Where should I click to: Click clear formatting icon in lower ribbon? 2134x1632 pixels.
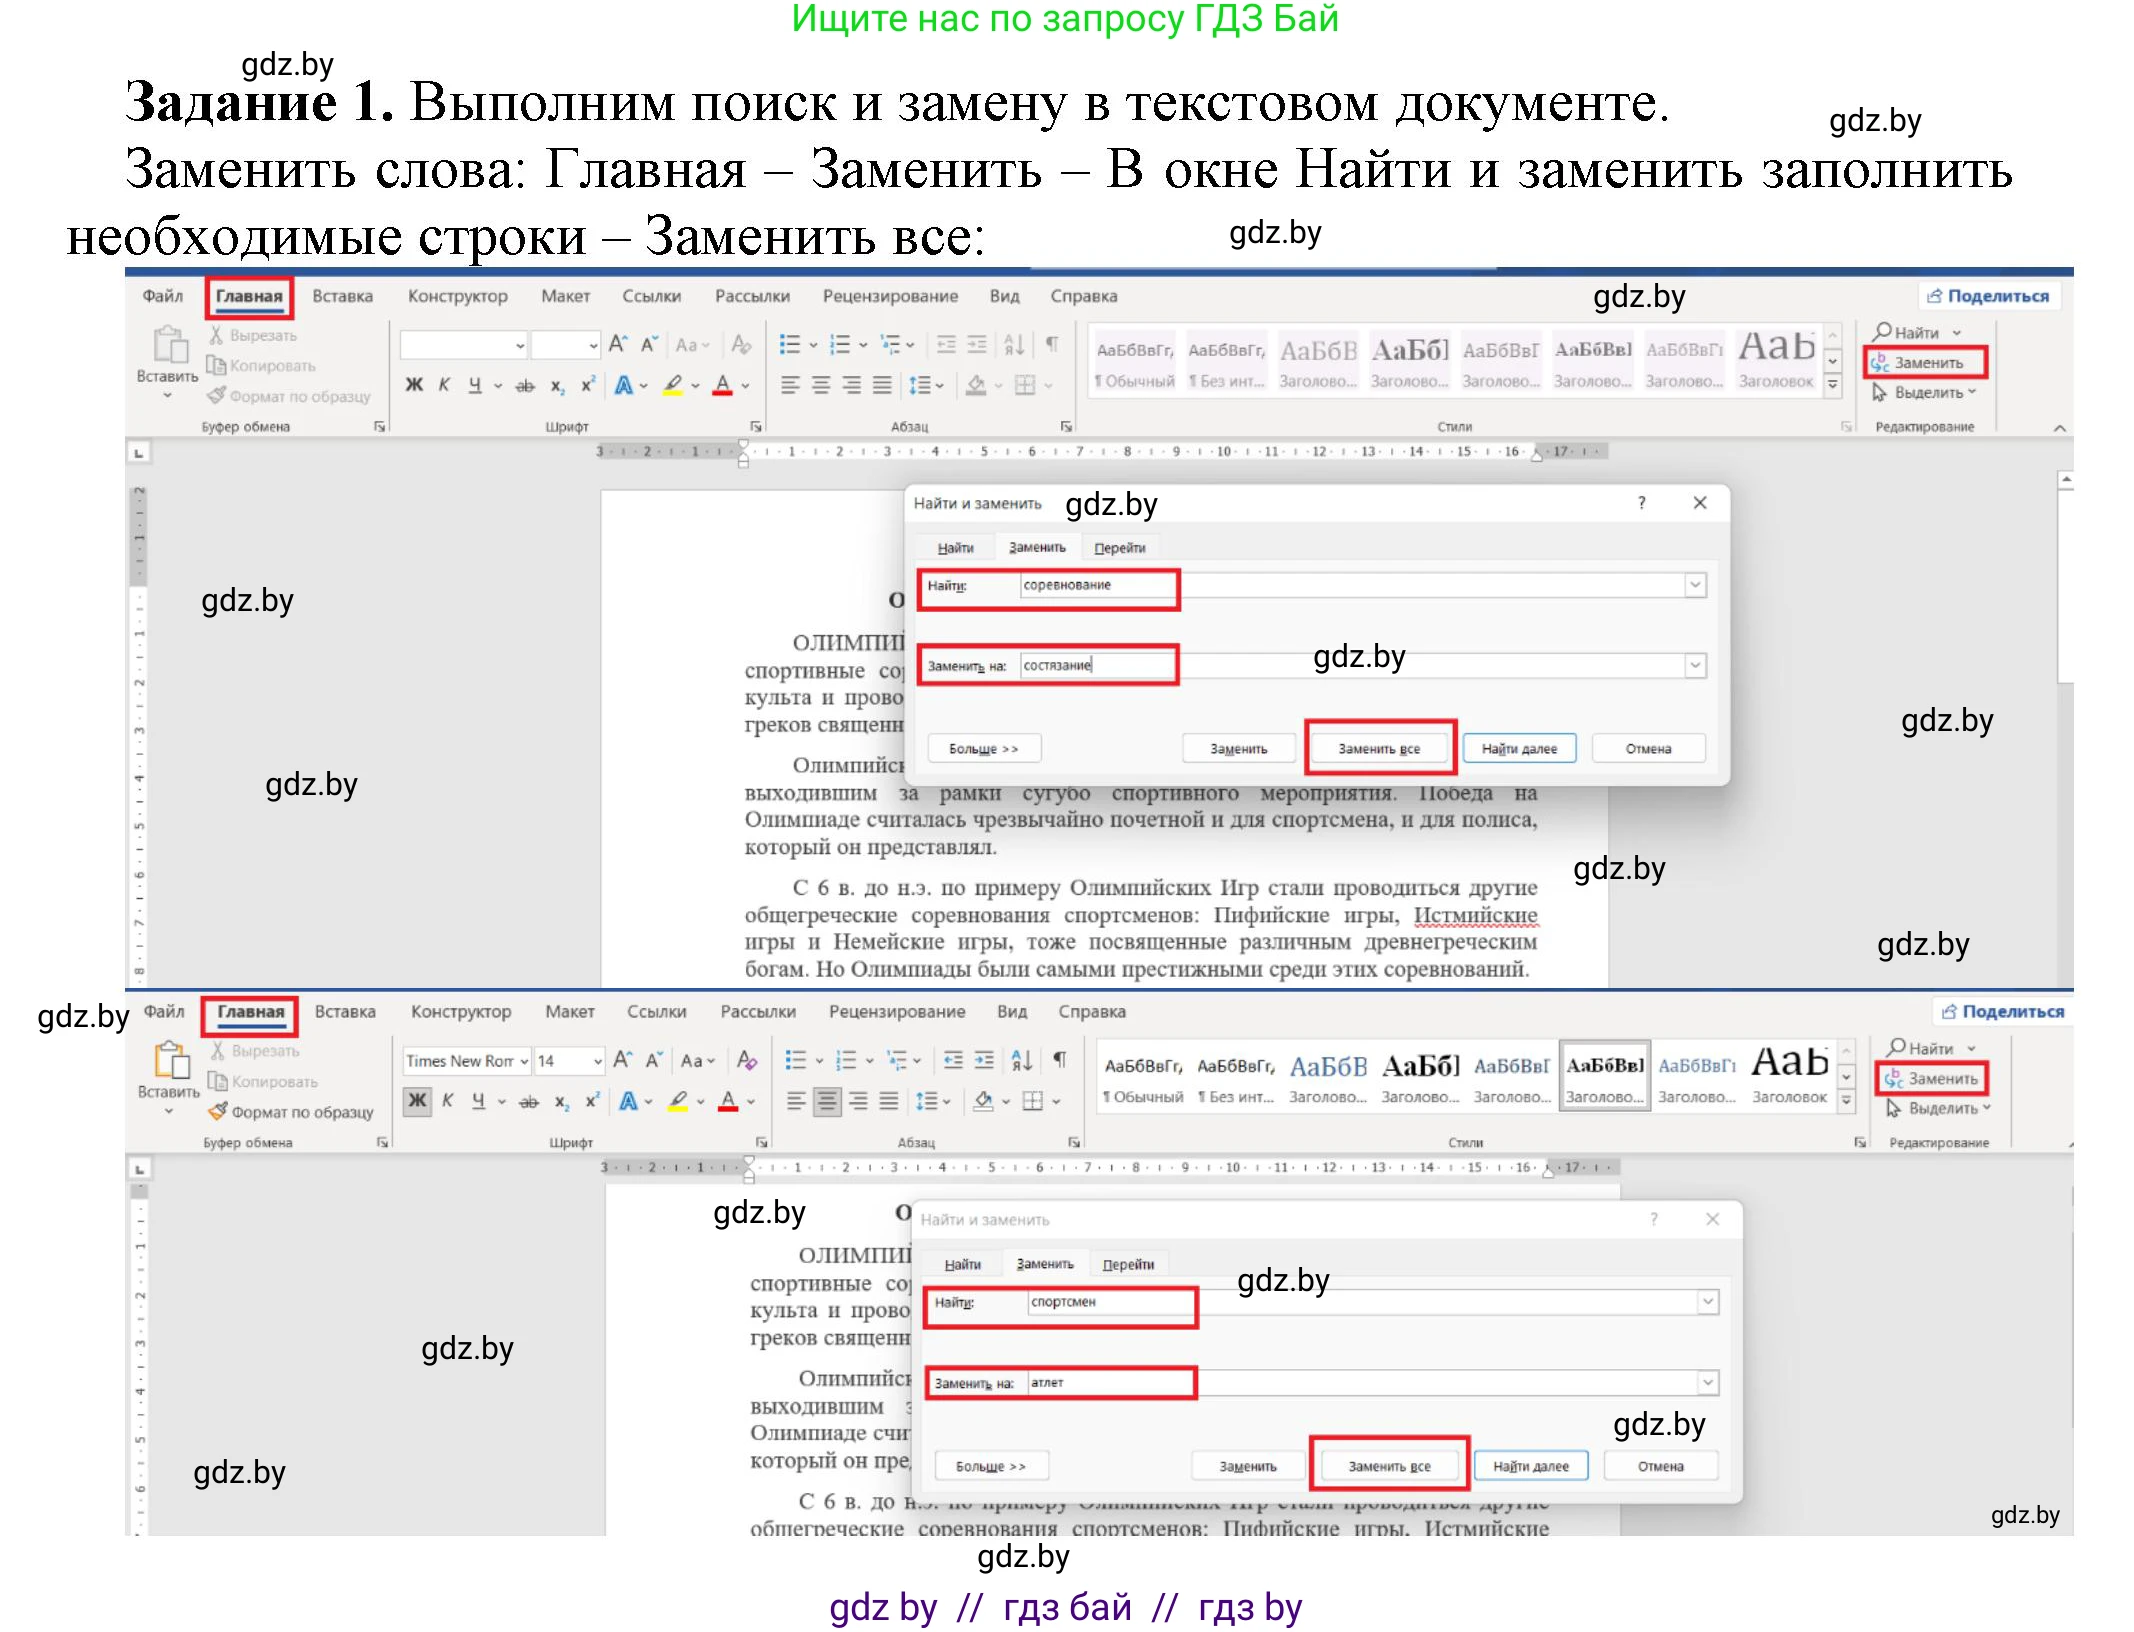746,1060
